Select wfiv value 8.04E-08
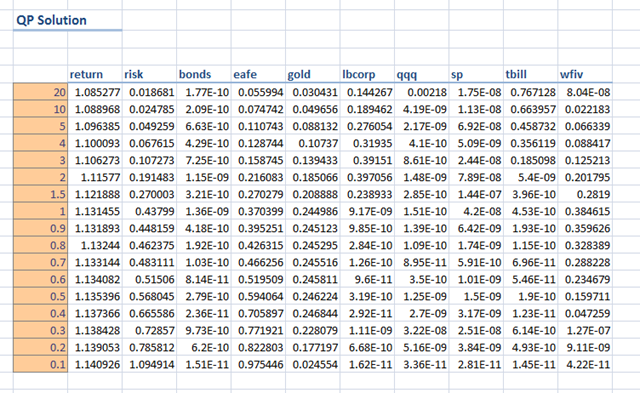 click(x=585, y=92)
